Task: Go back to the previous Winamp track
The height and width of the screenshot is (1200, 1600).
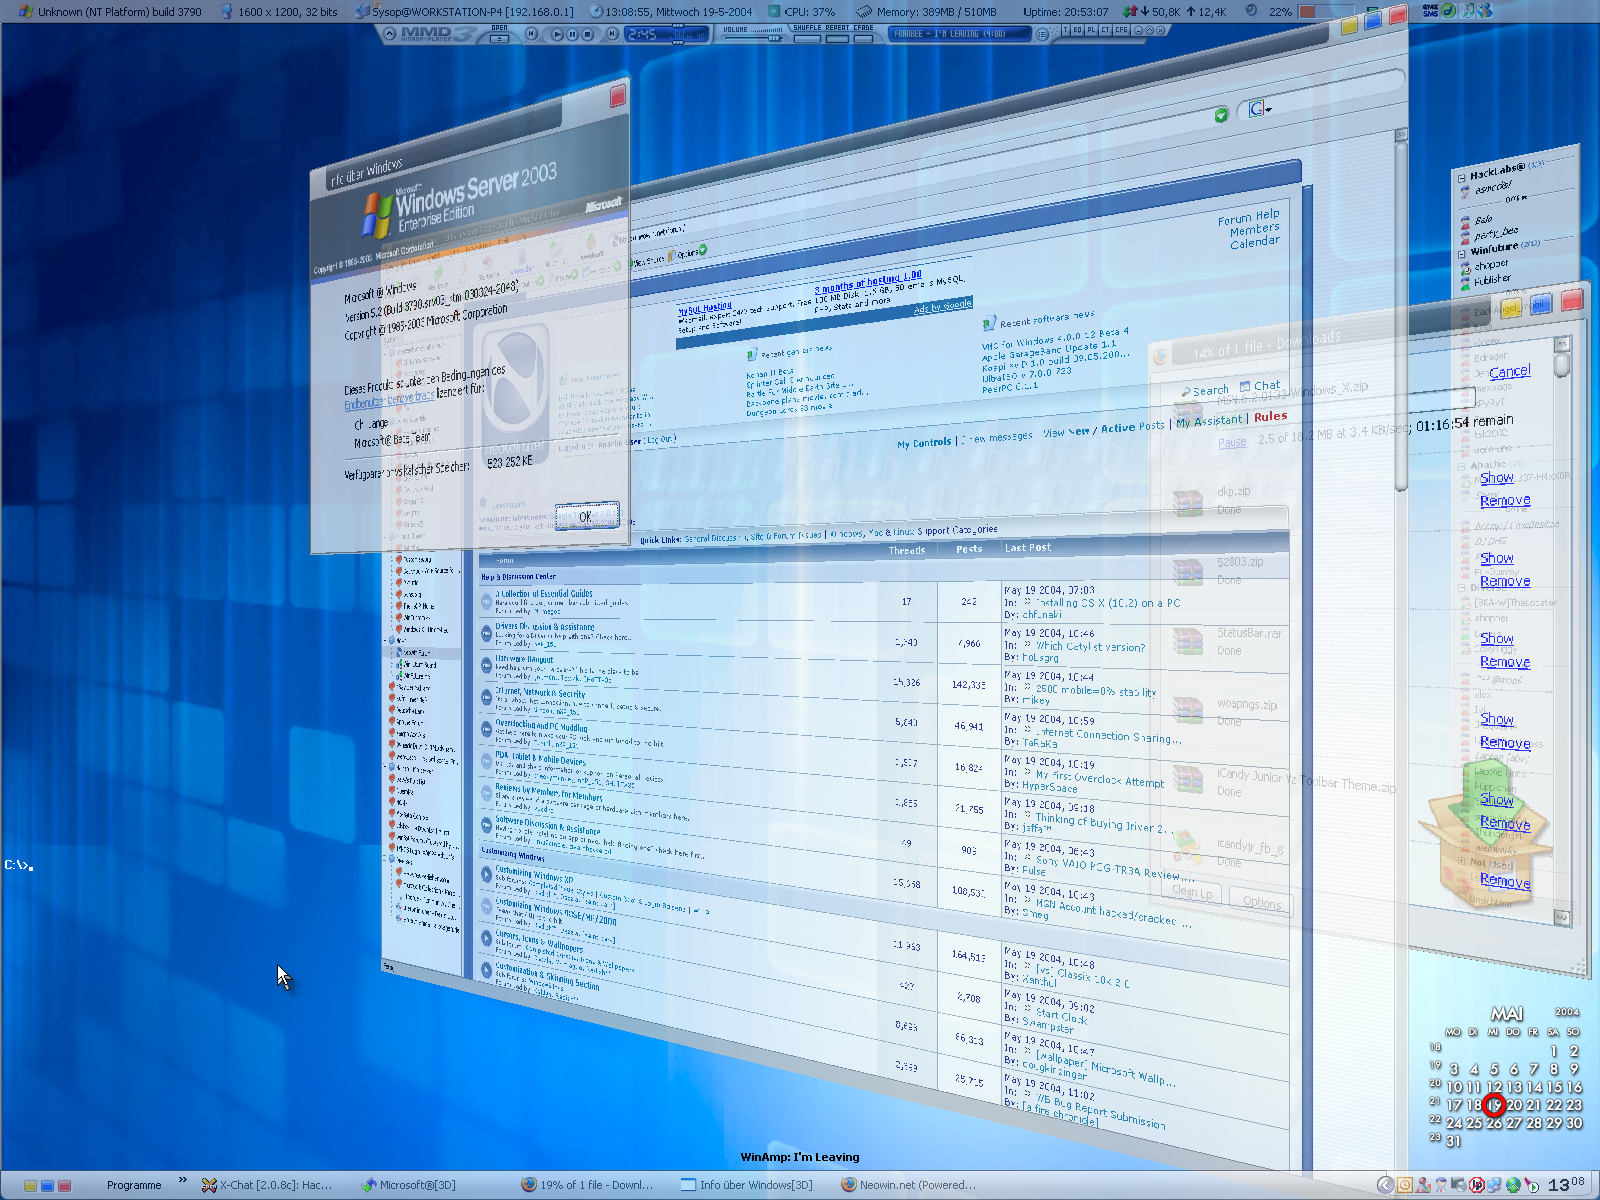Action: pos(532,34)
